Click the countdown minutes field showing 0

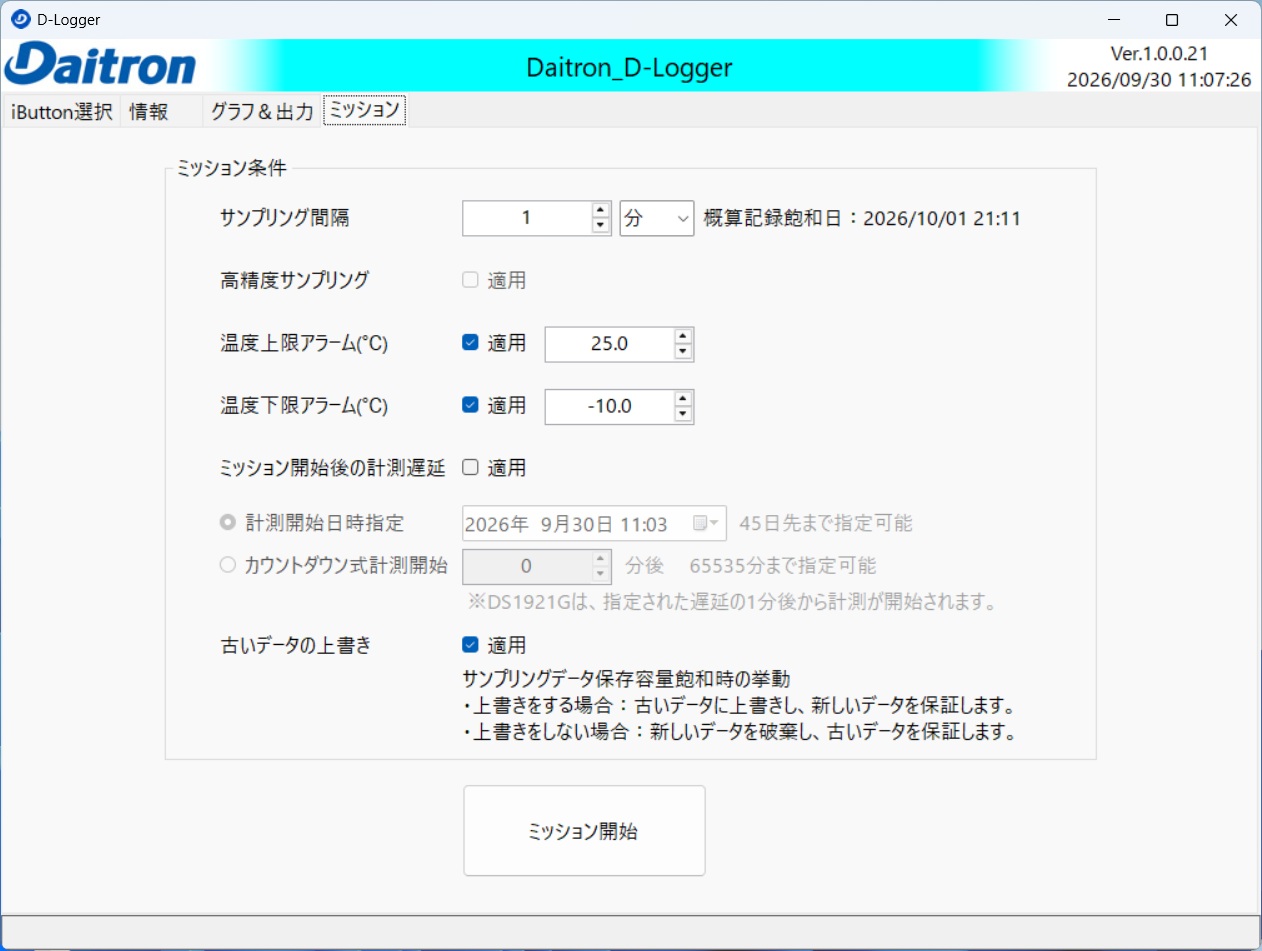pos(527,567)
